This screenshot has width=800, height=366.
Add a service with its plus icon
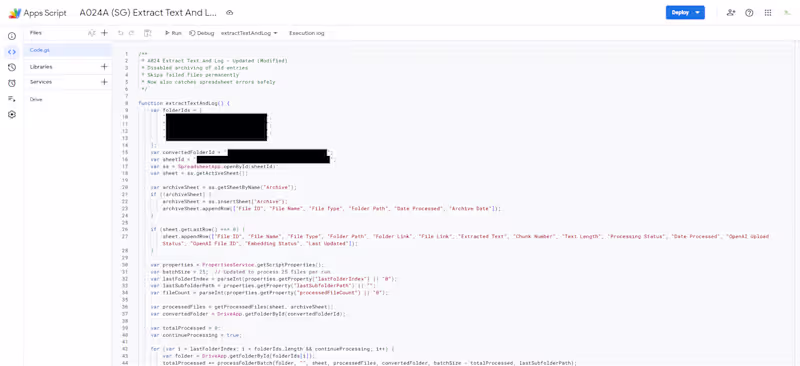[x=104, y=82]
